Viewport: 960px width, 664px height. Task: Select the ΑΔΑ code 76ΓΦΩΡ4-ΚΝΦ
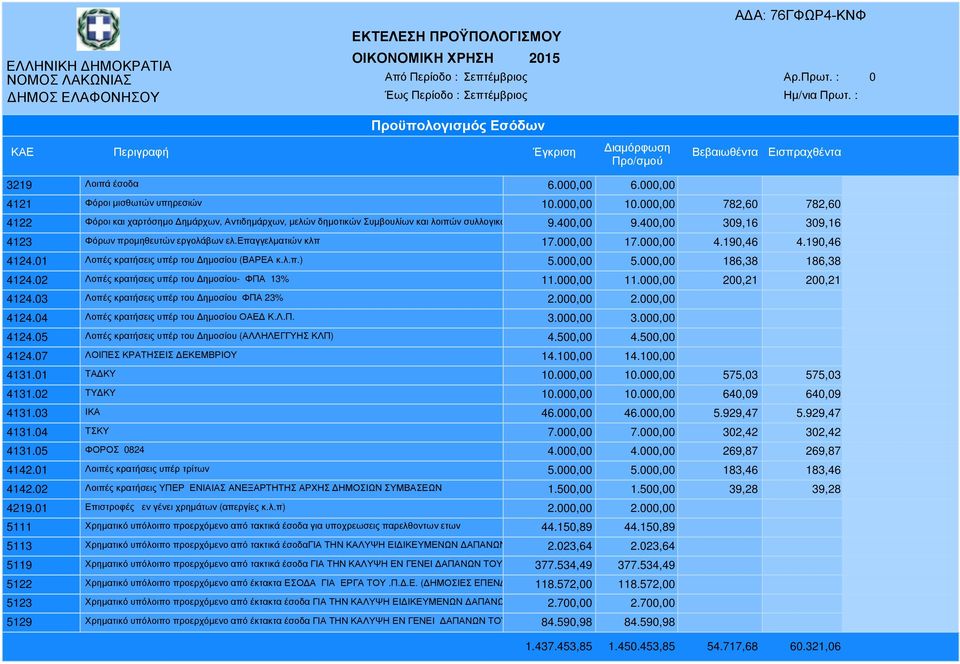point(817,16)
